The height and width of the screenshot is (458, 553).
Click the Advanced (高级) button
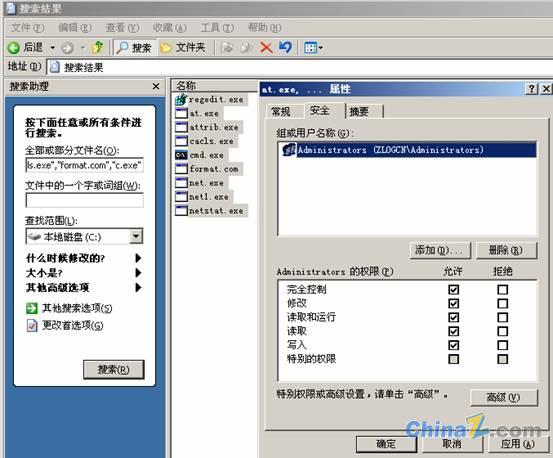click(x=504, y=398)
